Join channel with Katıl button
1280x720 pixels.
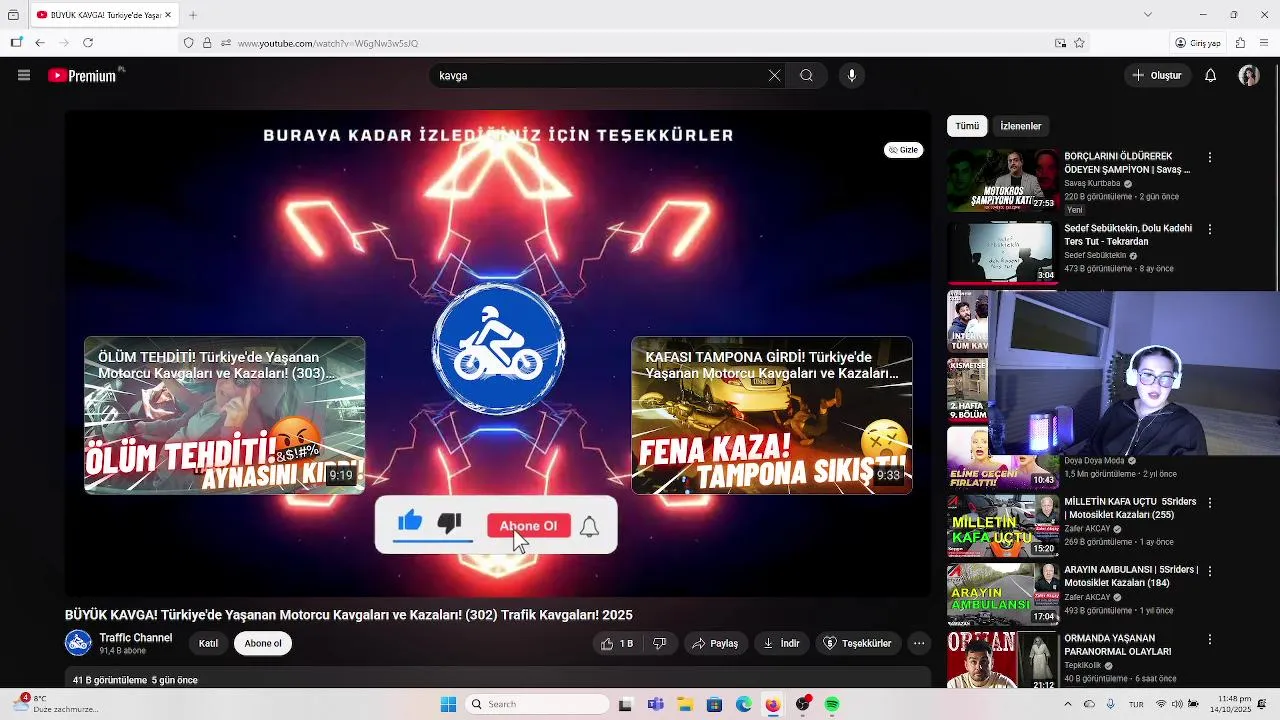click(x=208, y=644)
